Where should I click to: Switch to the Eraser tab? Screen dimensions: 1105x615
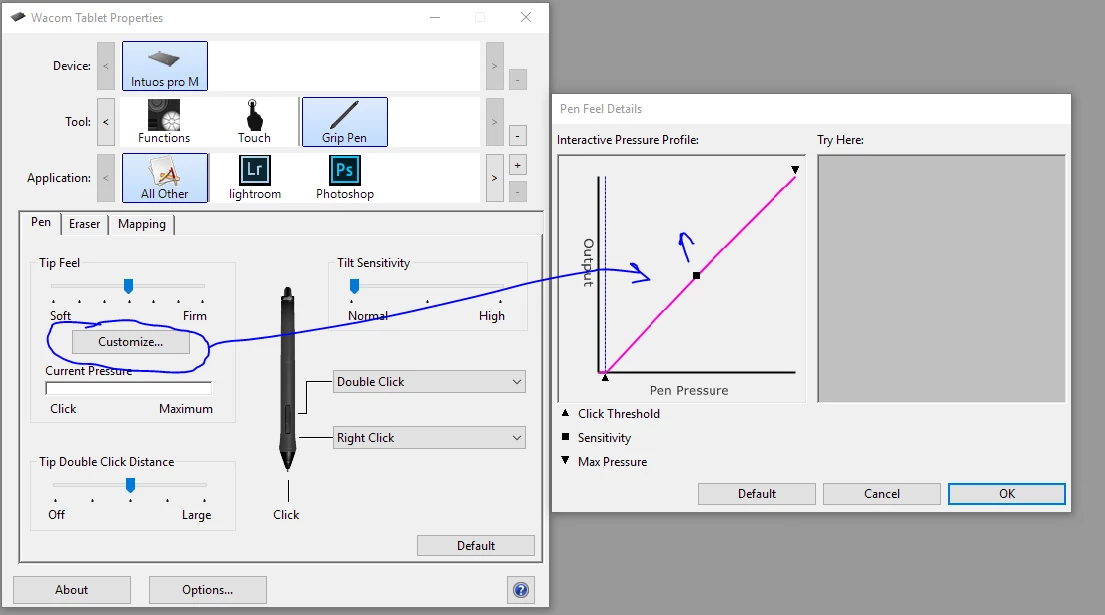point(85,224)
